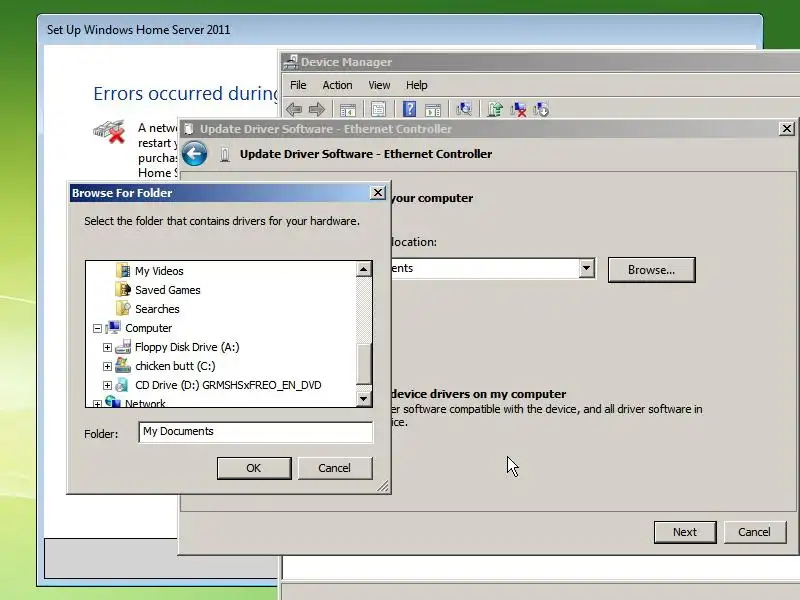The height and width of the screenshot is (600, 800).
Task: Click the Update Driver Software title bar icon
Action: pyautogui.click(x=189, y=129)
